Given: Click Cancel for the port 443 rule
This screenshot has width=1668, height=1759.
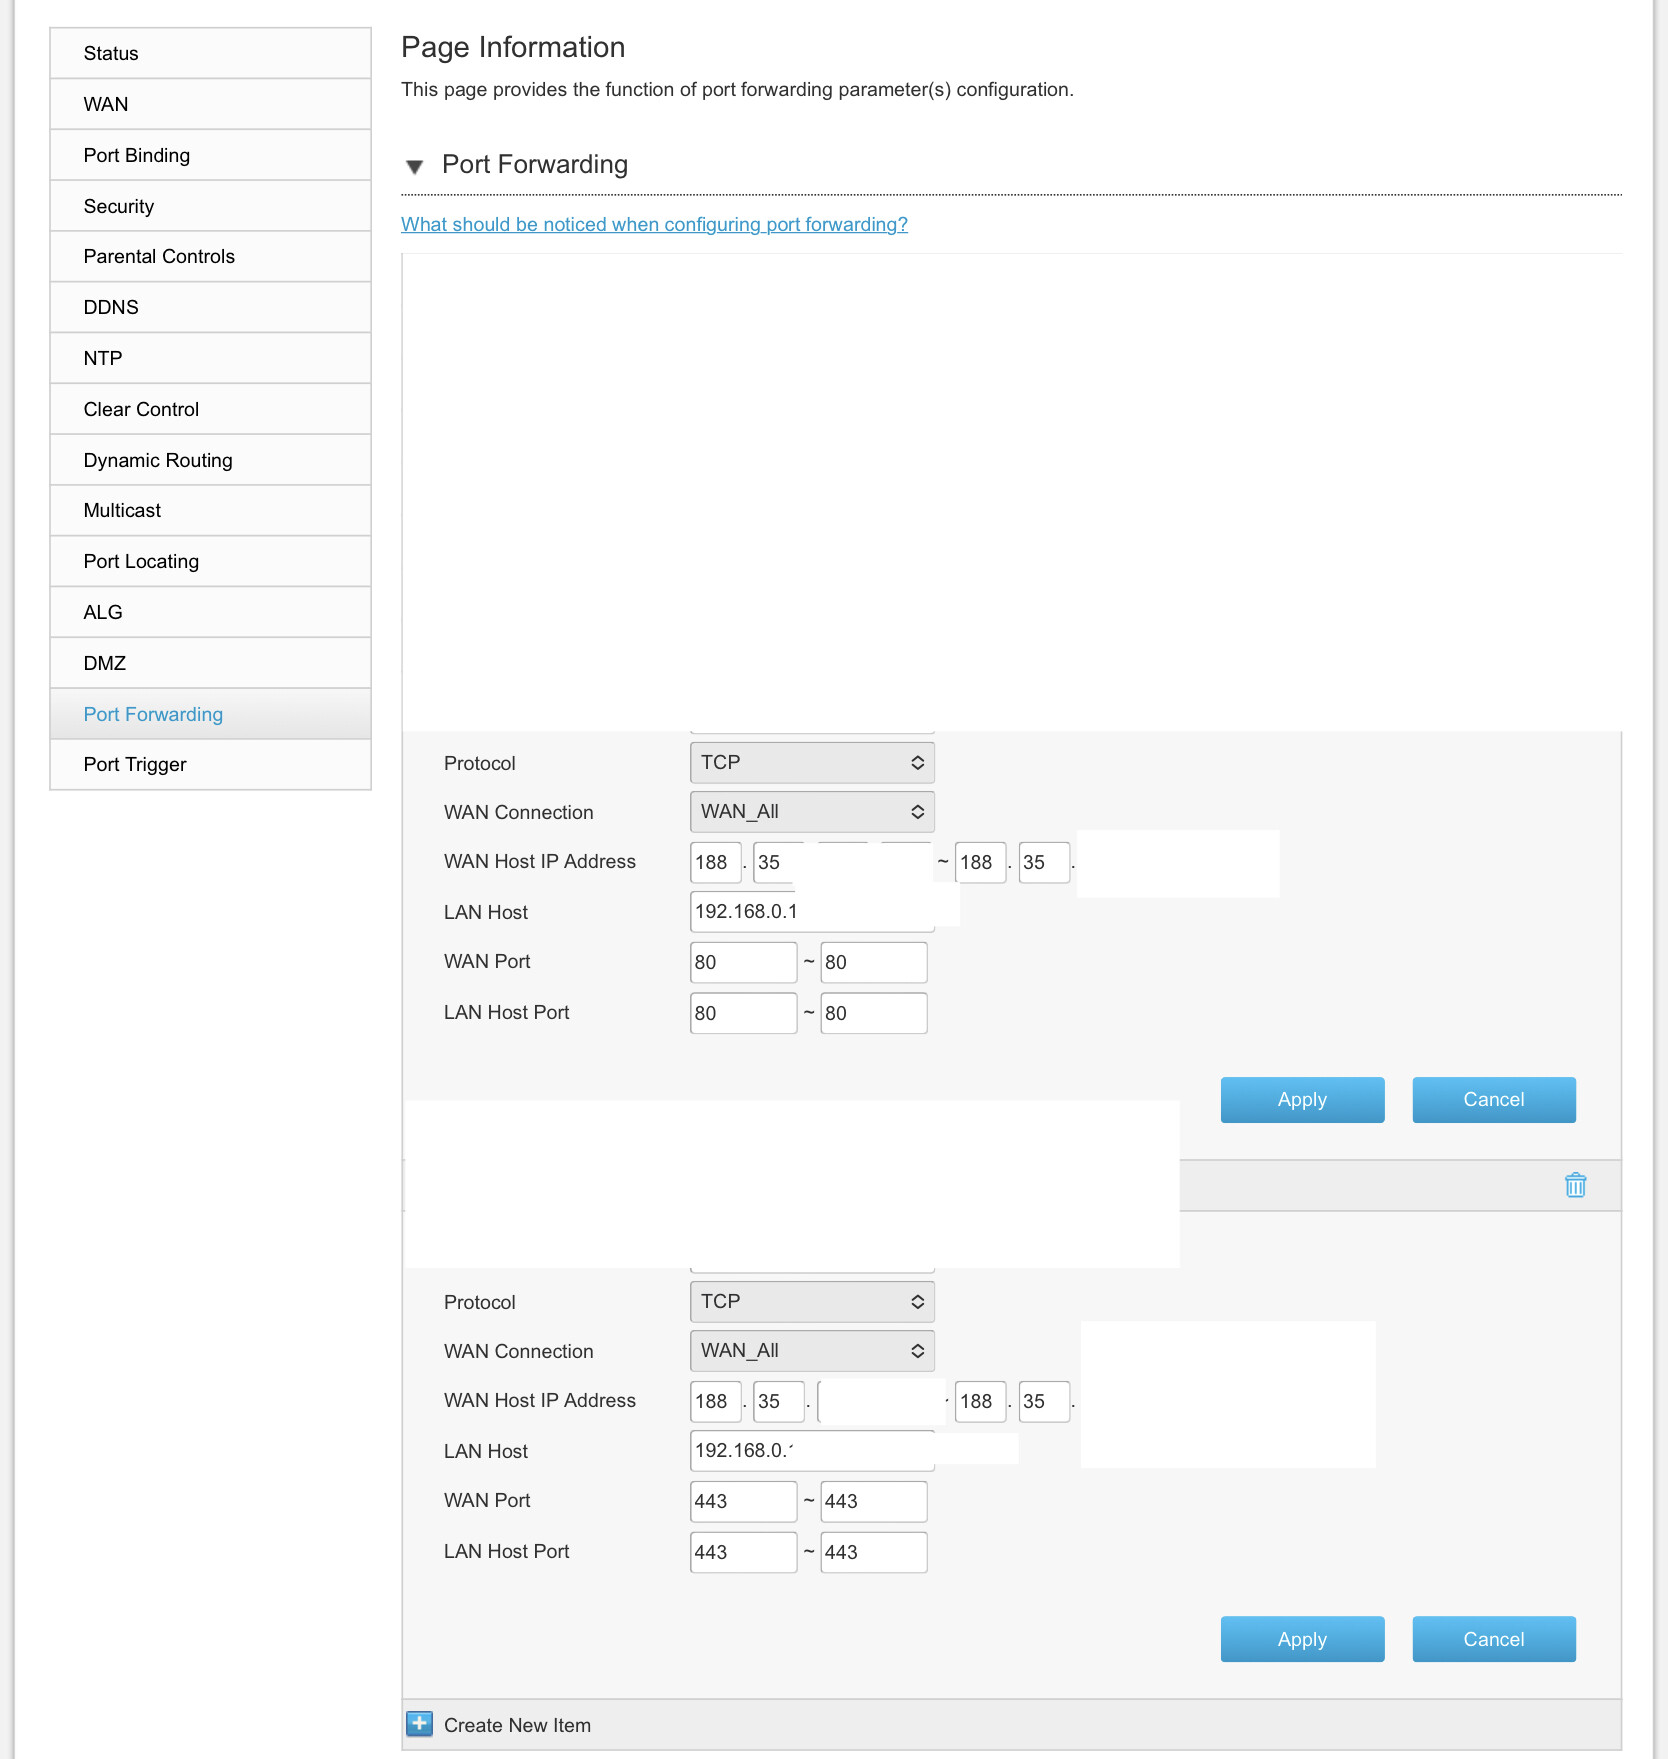Looking at the screenshot, I should [x=1494, y=1639].
